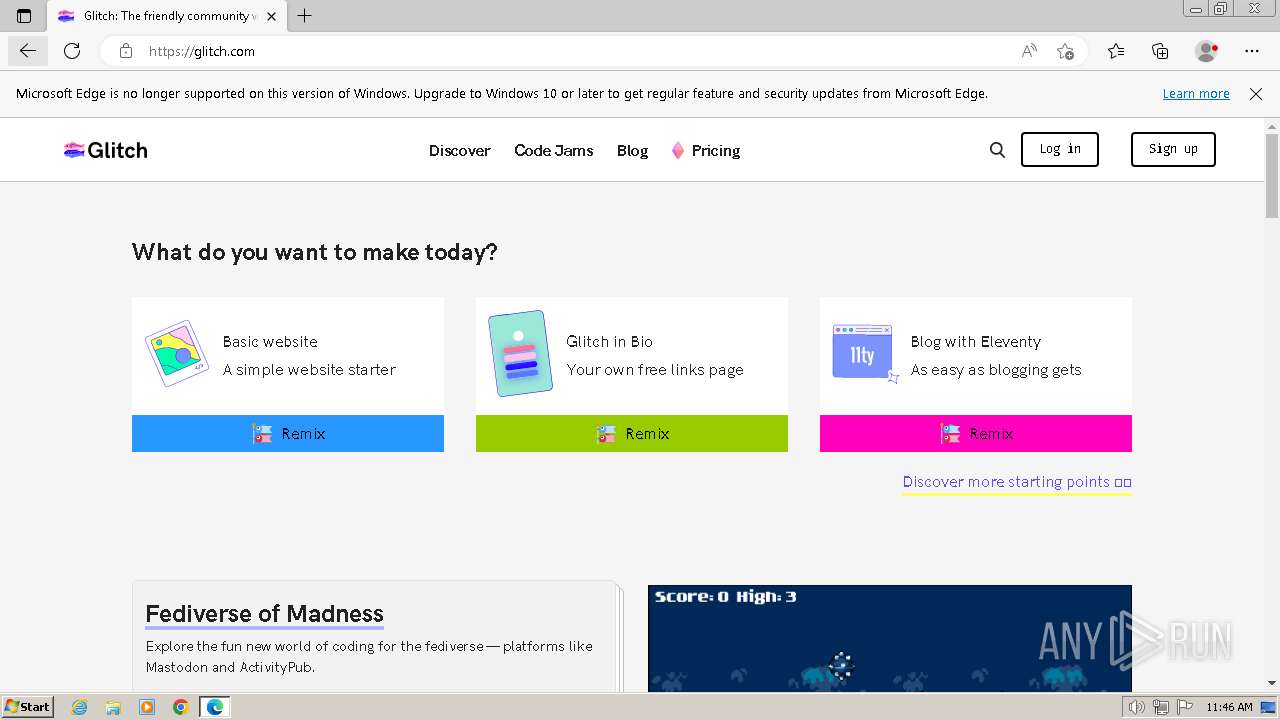This screenshot has width=1280, height=720.
Task: Click the Sign up button
Action: 1173,149
